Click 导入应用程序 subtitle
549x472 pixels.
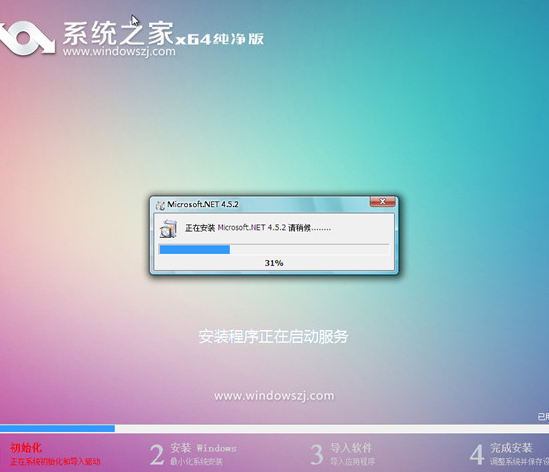[353, 461]
